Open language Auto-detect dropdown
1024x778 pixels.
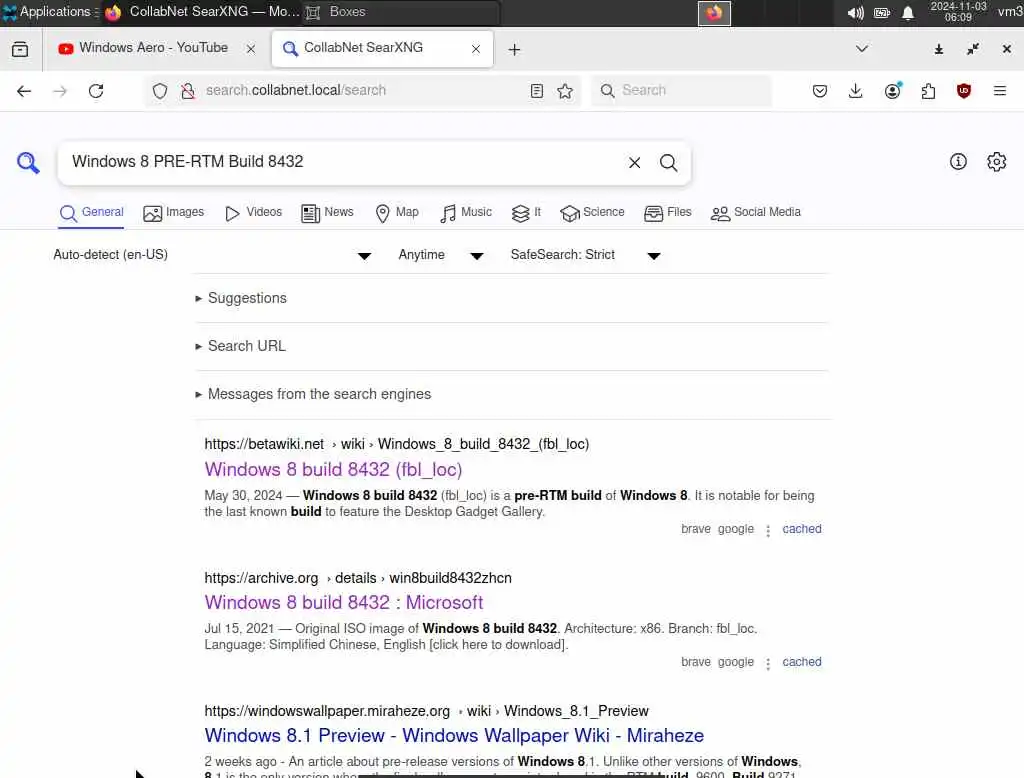coord(212,255)
